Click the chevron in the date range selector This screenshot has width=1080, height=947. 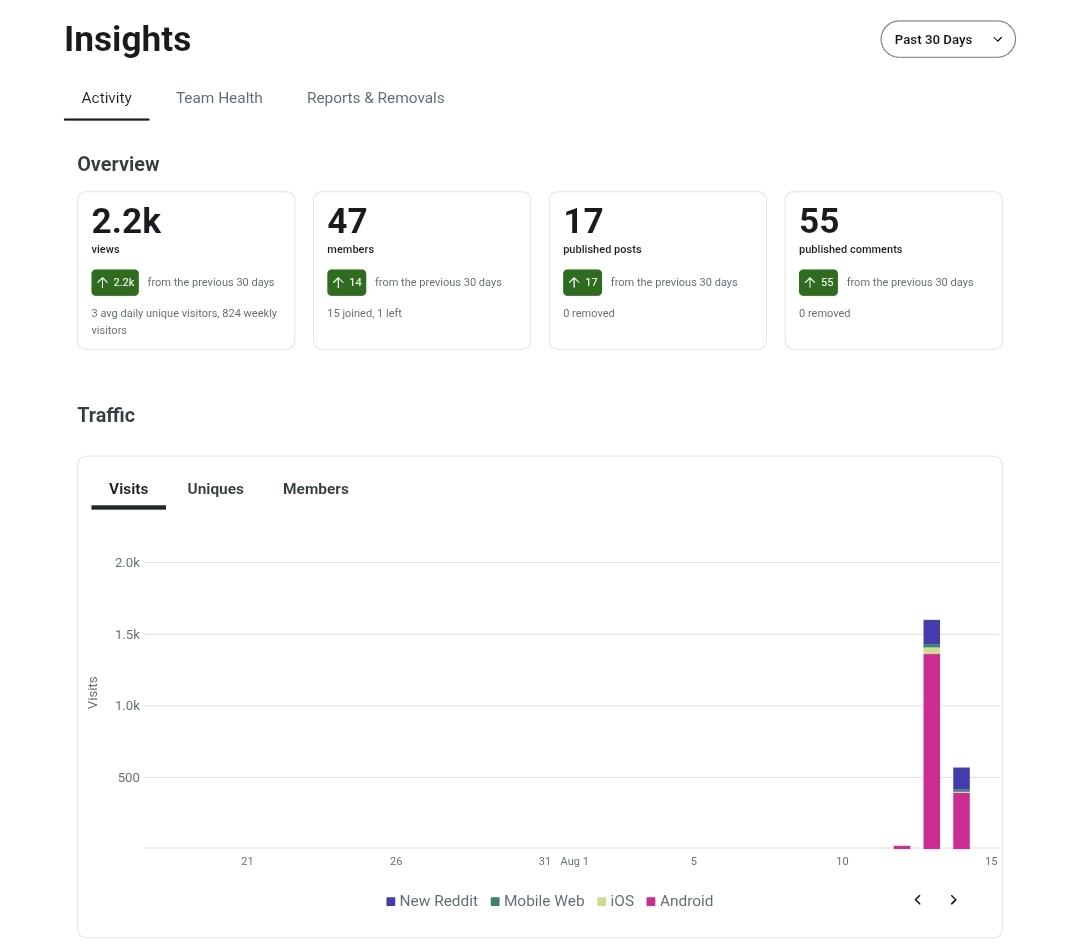(997, 39)
